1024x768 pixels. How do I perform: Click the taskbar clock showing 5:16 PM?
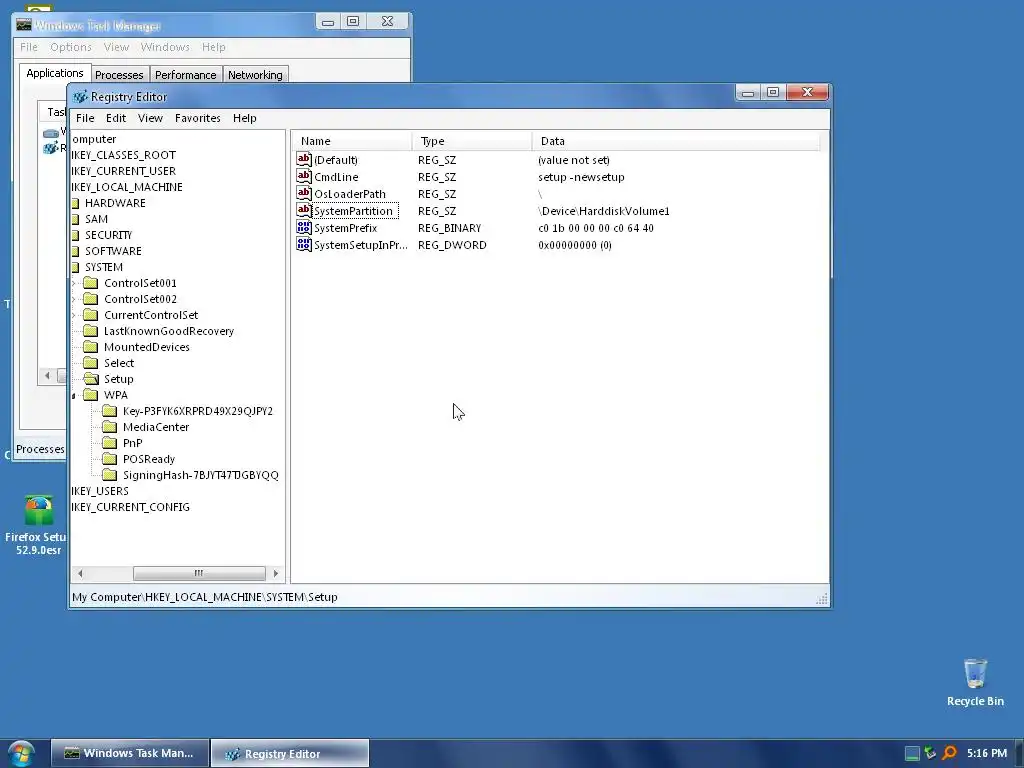pos(987,753)
